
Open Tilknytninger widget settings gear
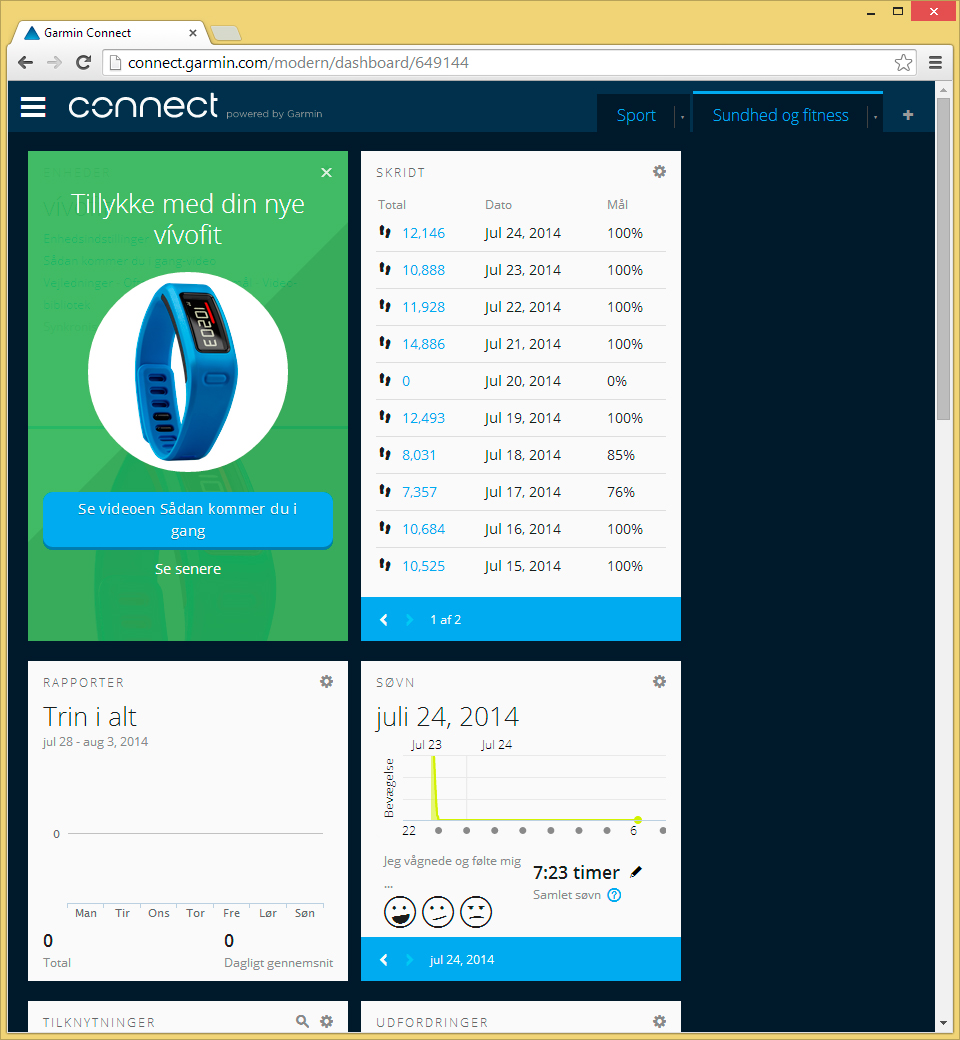pos(326,1021)
